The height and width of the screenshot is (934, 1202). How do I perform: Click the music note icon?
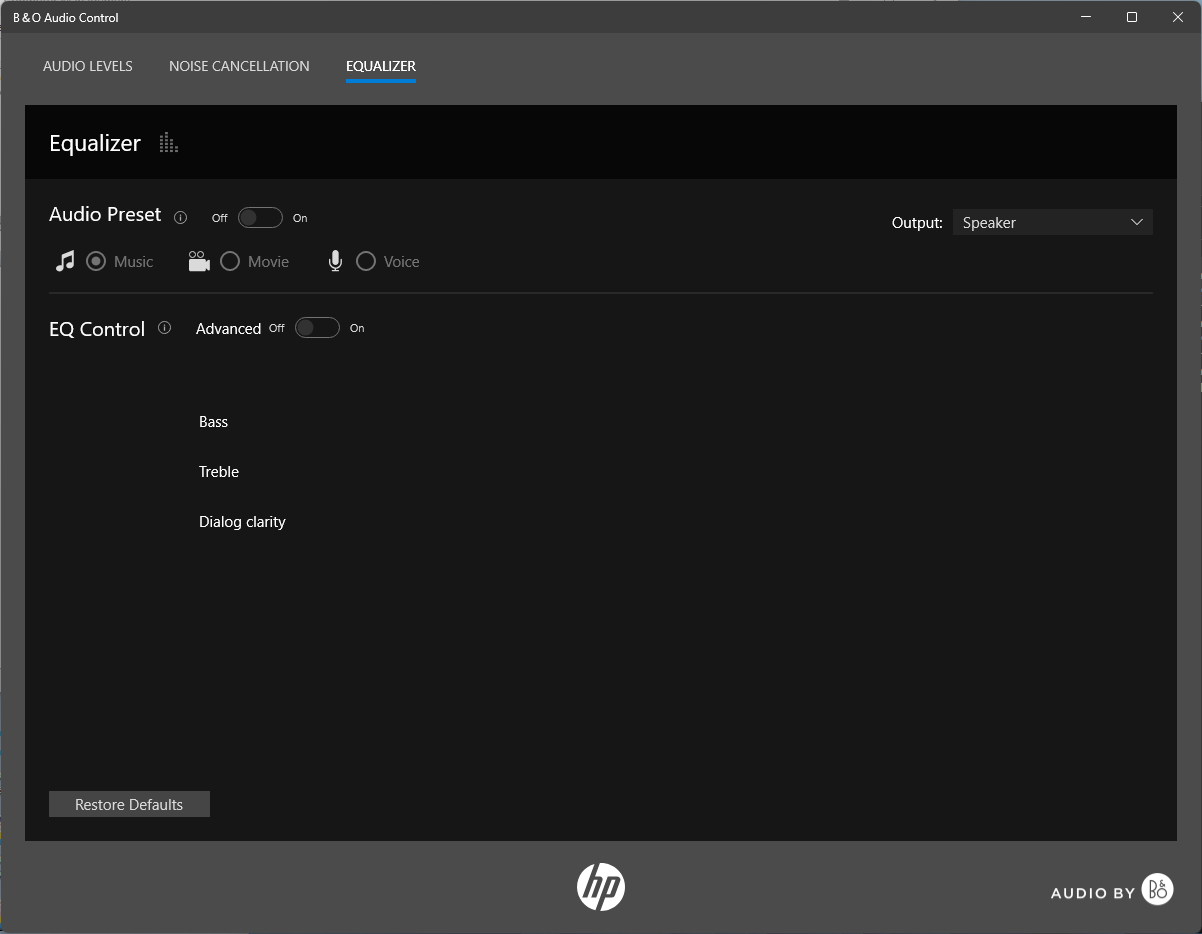click(x=65, y=262)
